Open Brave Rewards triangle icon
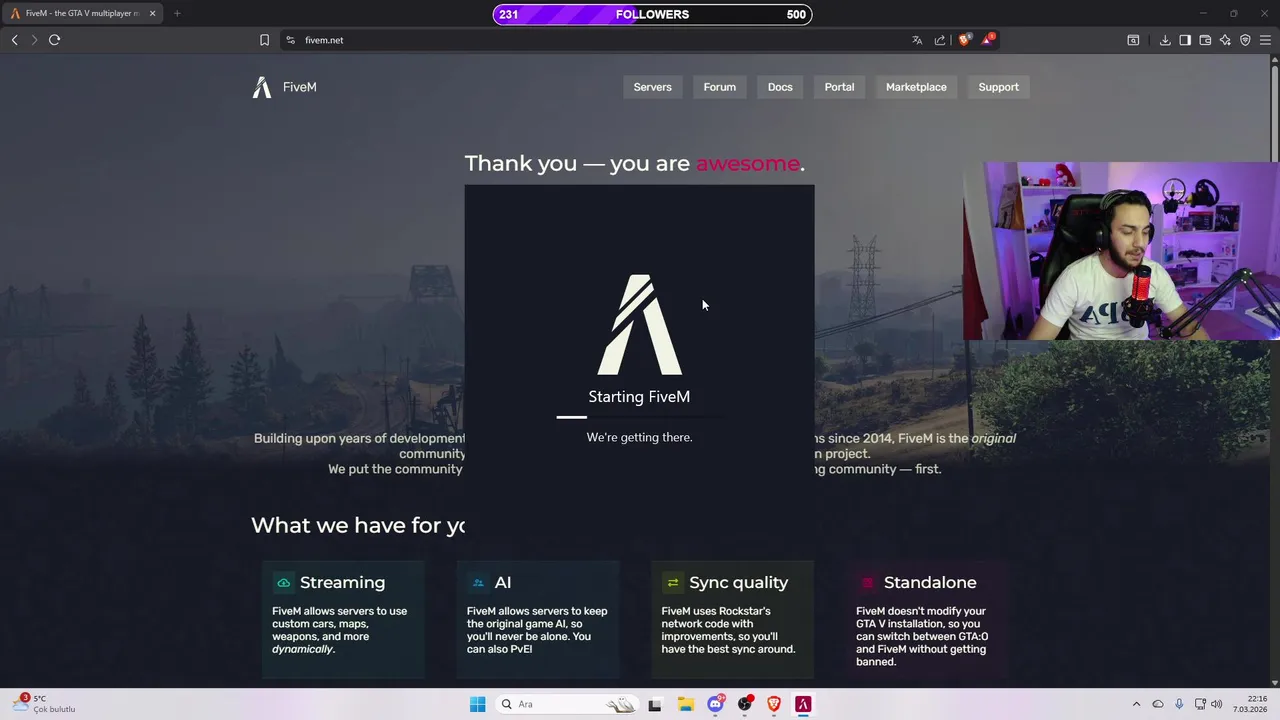This screenshot has width=1280, height=720. tap(988, 40)
